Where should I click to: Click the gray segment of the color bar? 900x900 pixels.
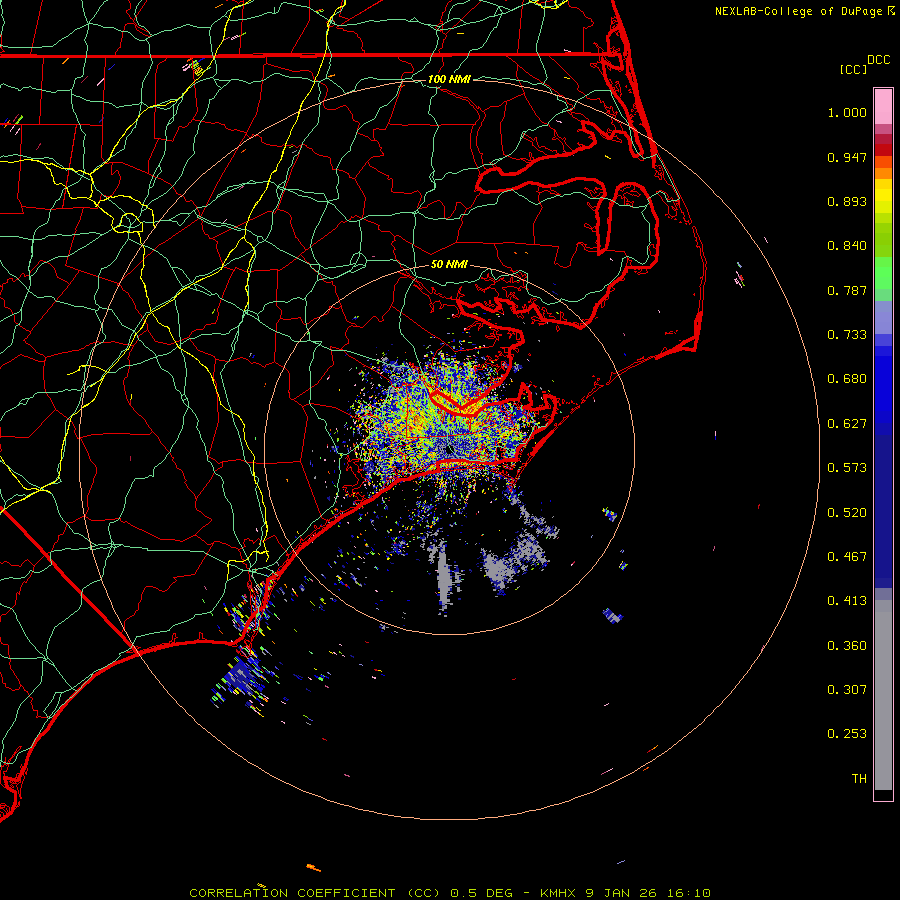click(883, 695)
